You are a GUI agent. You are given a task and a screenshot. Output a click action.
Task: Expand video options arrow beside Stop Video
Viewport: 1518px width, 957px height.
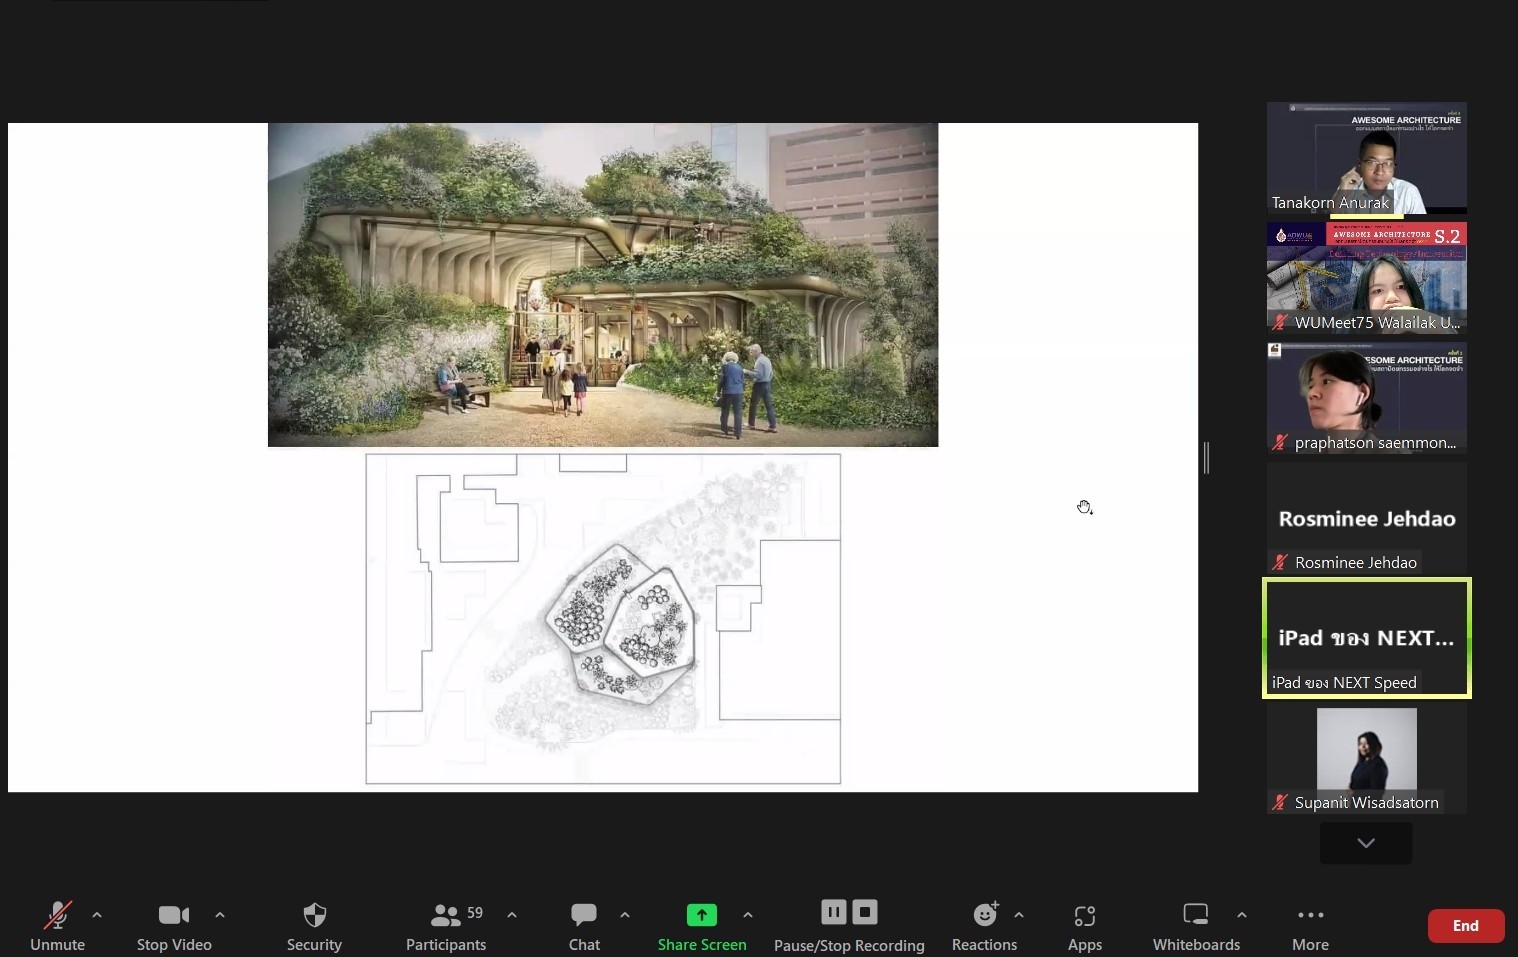coord(220,915)
